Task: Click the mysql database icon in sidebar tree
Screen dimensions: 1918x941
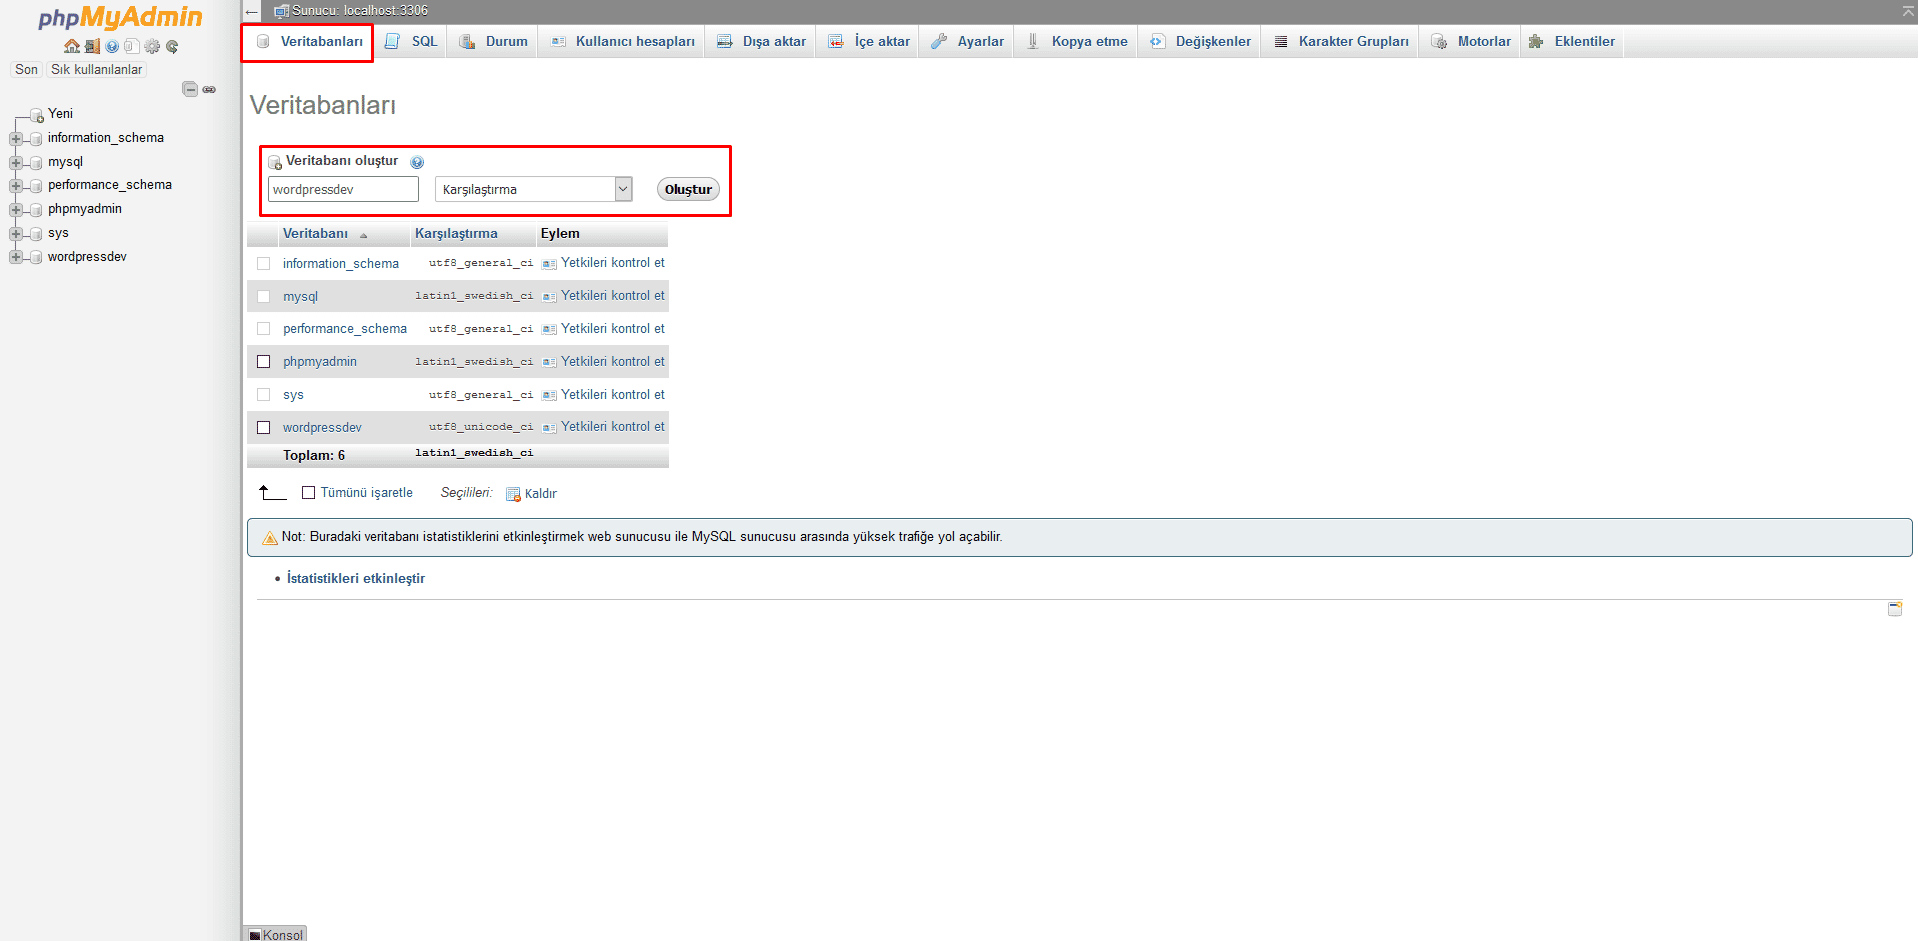Action: tap(36, 163)
